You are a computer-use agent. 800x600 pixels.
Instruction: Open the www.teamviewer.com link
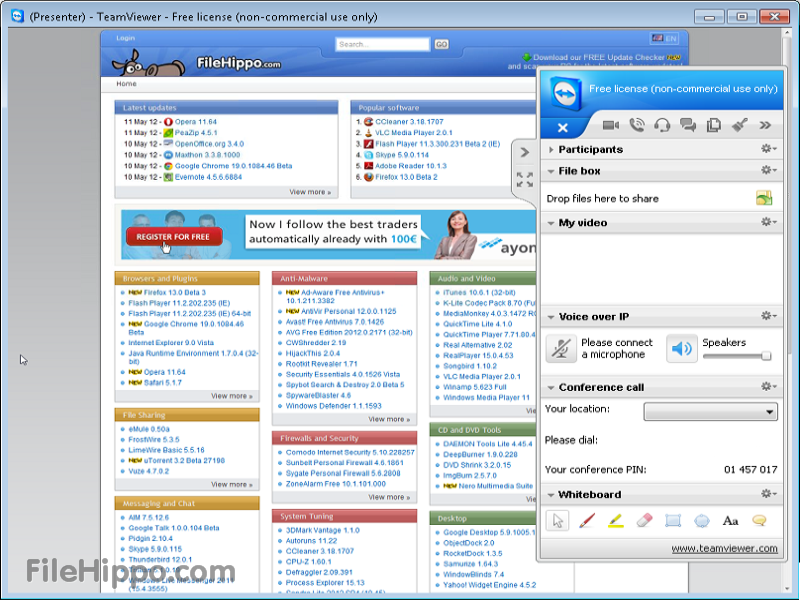724,548
